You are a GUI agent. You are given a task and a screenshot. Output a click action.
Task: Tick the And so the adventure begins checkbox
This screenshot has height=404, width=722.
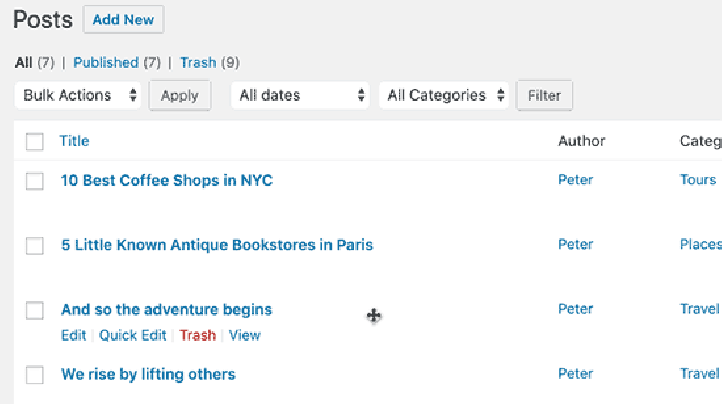tap(35, 310)
